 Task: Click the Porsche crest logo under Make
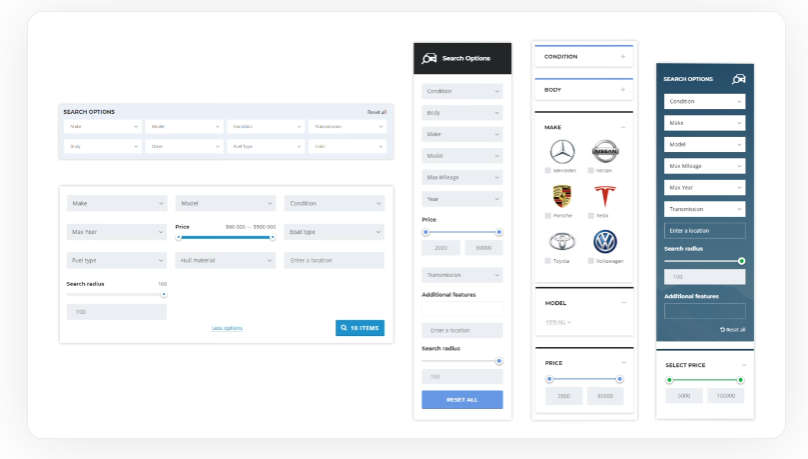coord(562,196)
